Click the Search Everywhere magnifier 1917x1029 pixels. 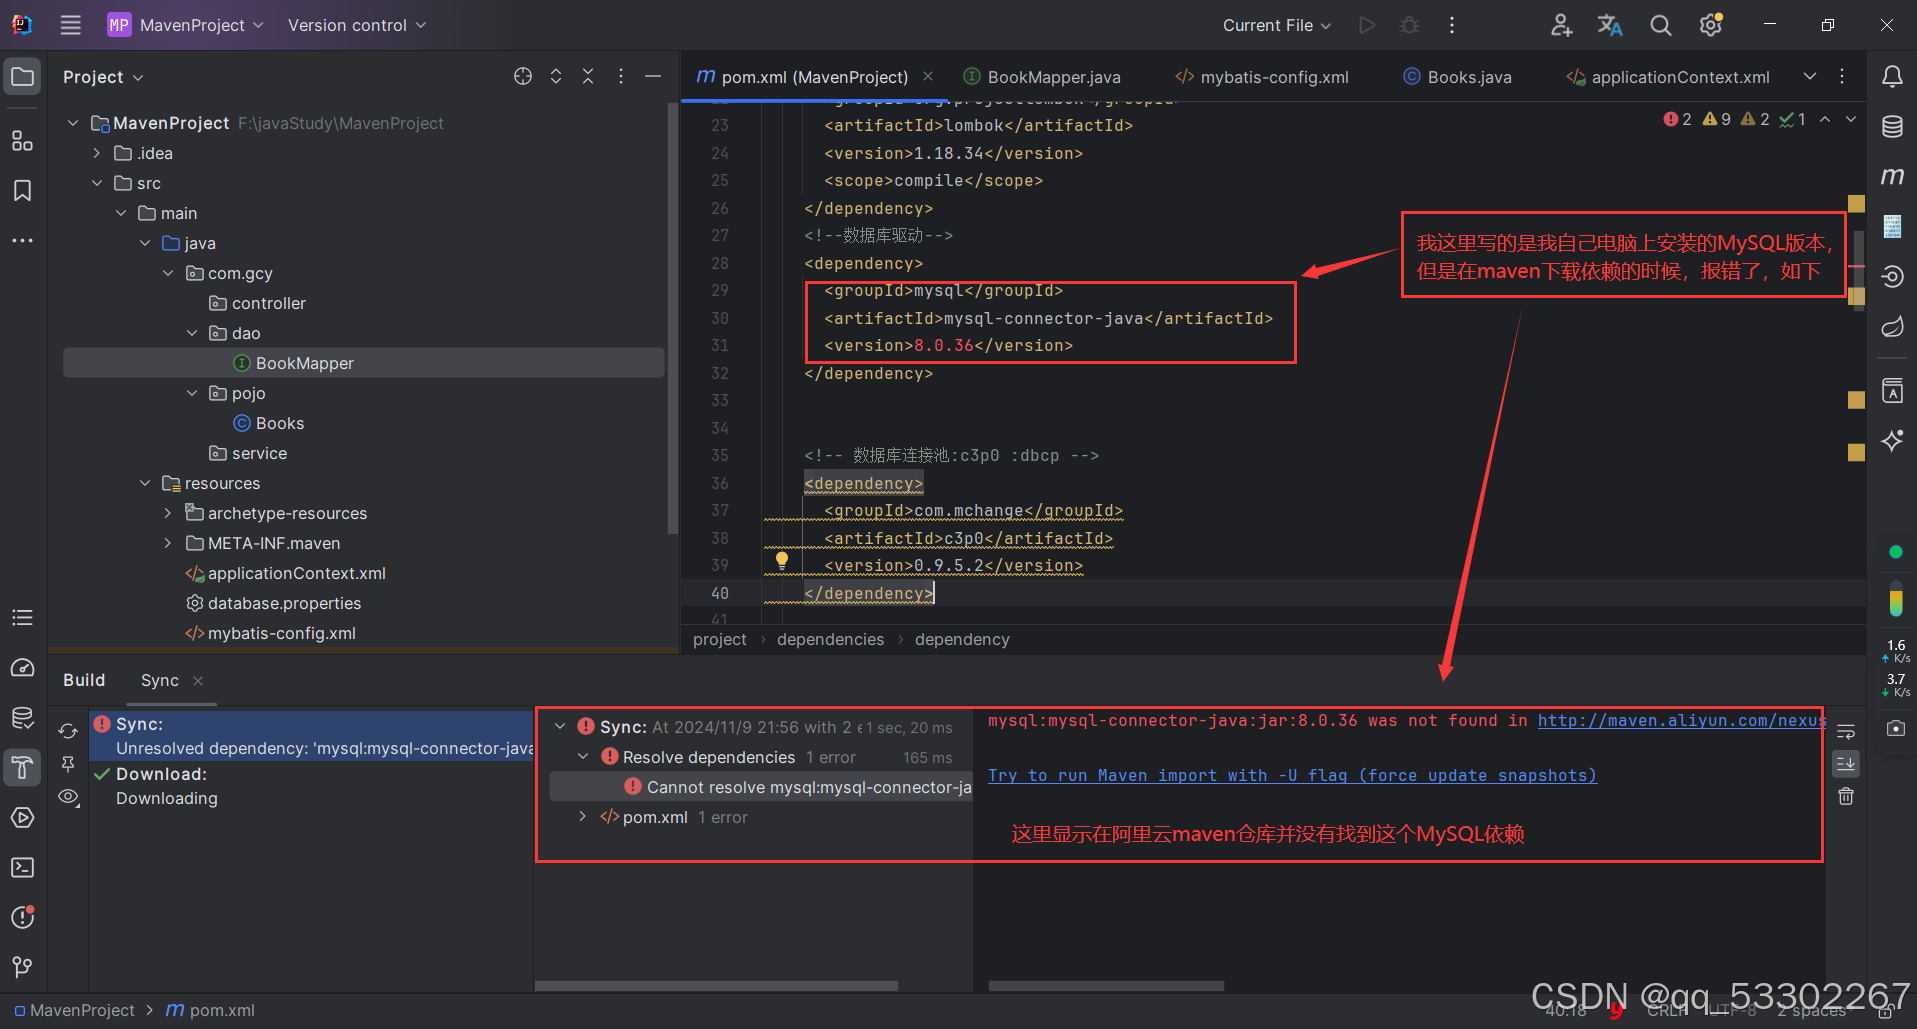click(x=1660, y=25)
